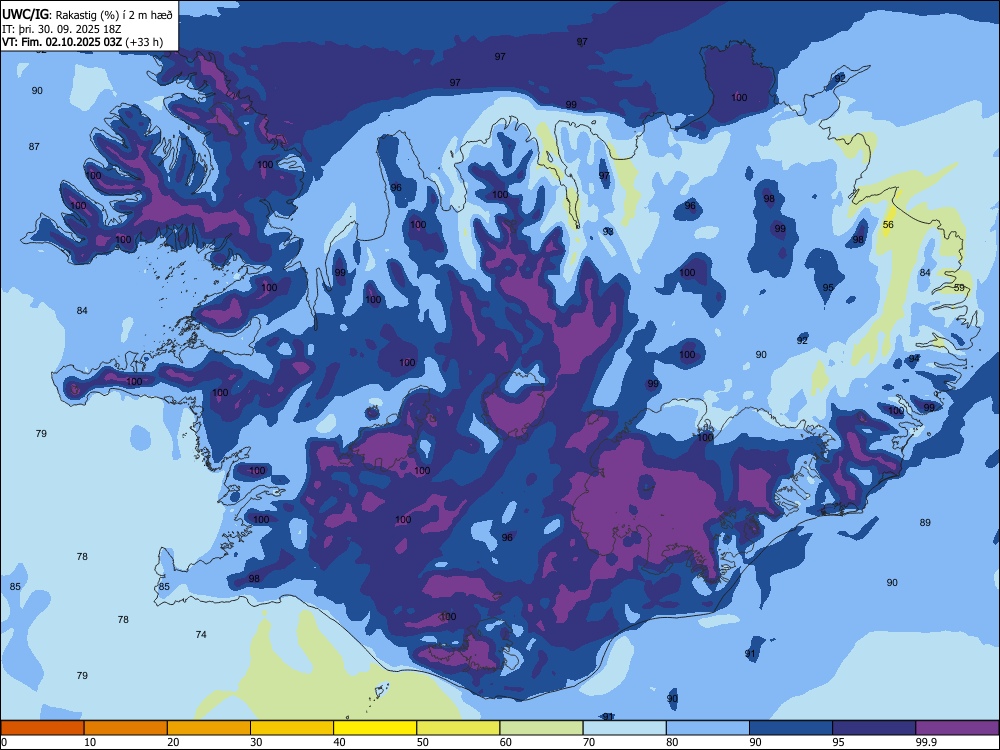Click the '94' humidity value on the map
1000x750 pixels.
[914, 358]
